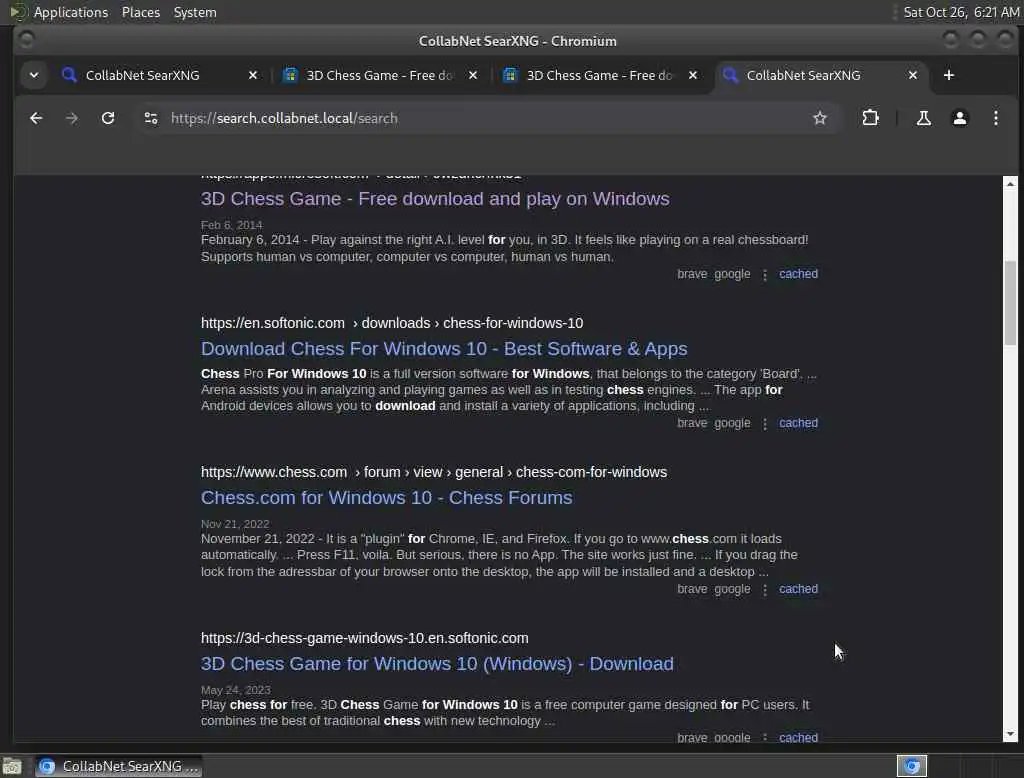The image size is (1024, 778).
Task: Open cached link of Chess.com forums result
Action: pos(798,589)
